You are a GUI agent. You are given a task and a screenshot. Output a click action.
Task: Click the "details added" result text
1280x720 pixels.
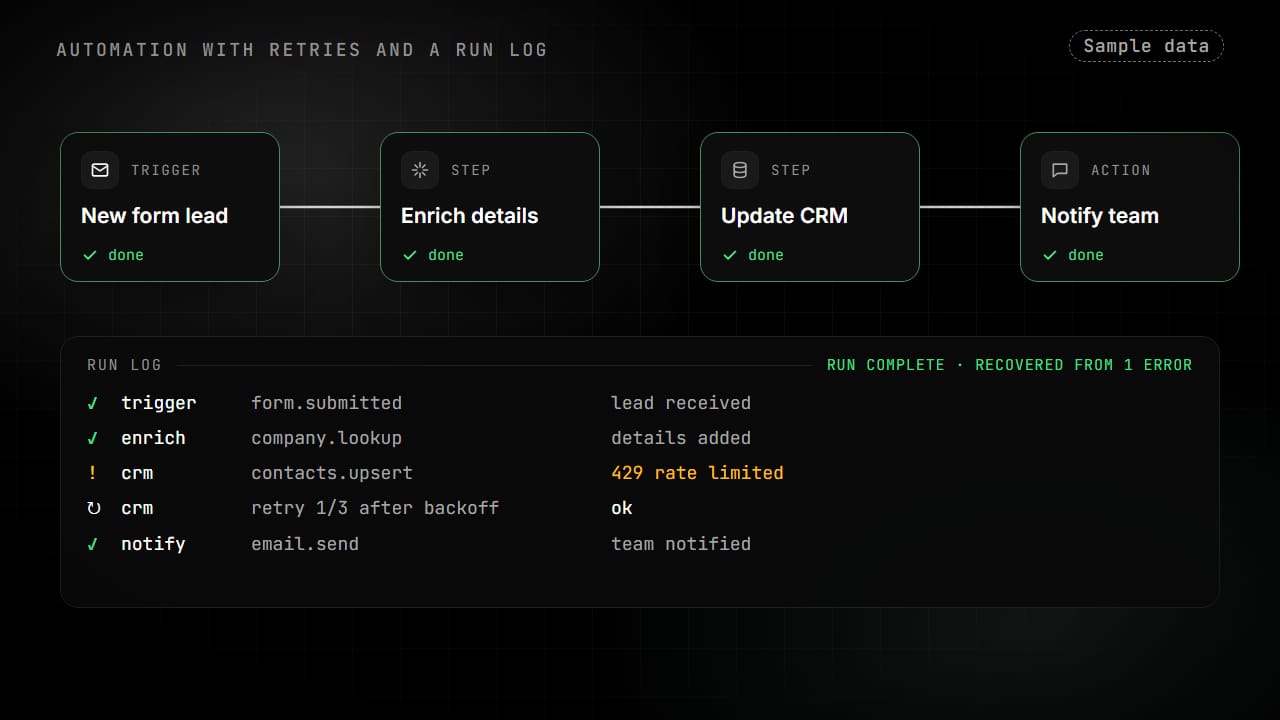681,438
